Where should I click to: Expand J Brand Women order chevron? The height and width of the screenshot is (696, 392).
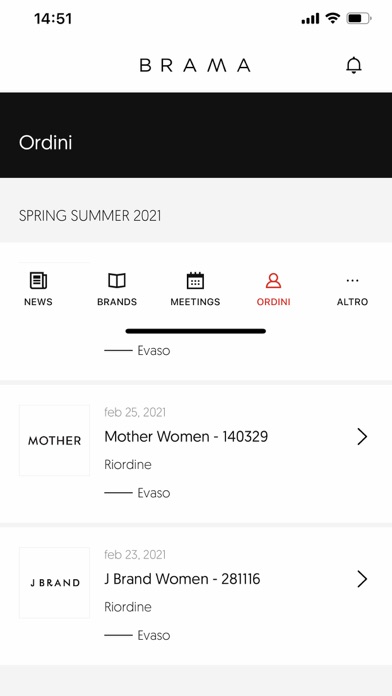[x=362, y=579]
